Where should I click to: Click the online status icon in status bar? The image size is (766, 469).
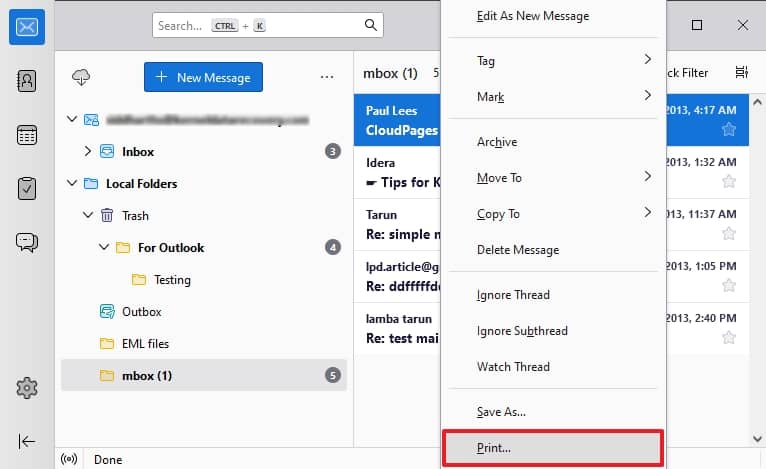pos(69,459)
